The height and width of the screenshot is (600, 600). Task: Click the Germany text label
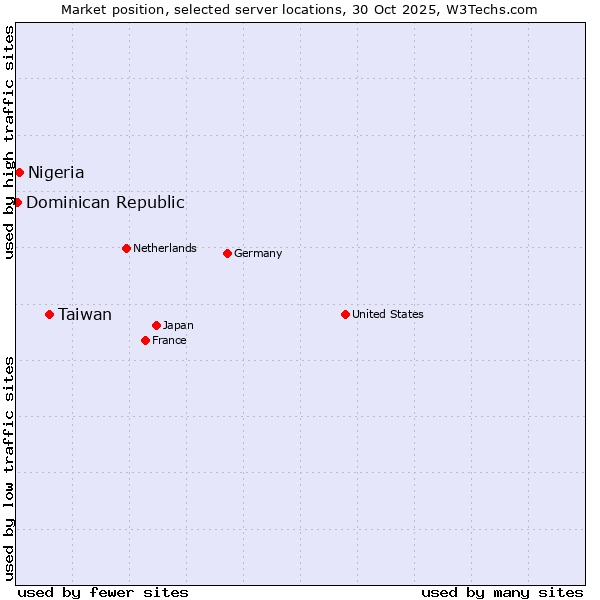258,253
